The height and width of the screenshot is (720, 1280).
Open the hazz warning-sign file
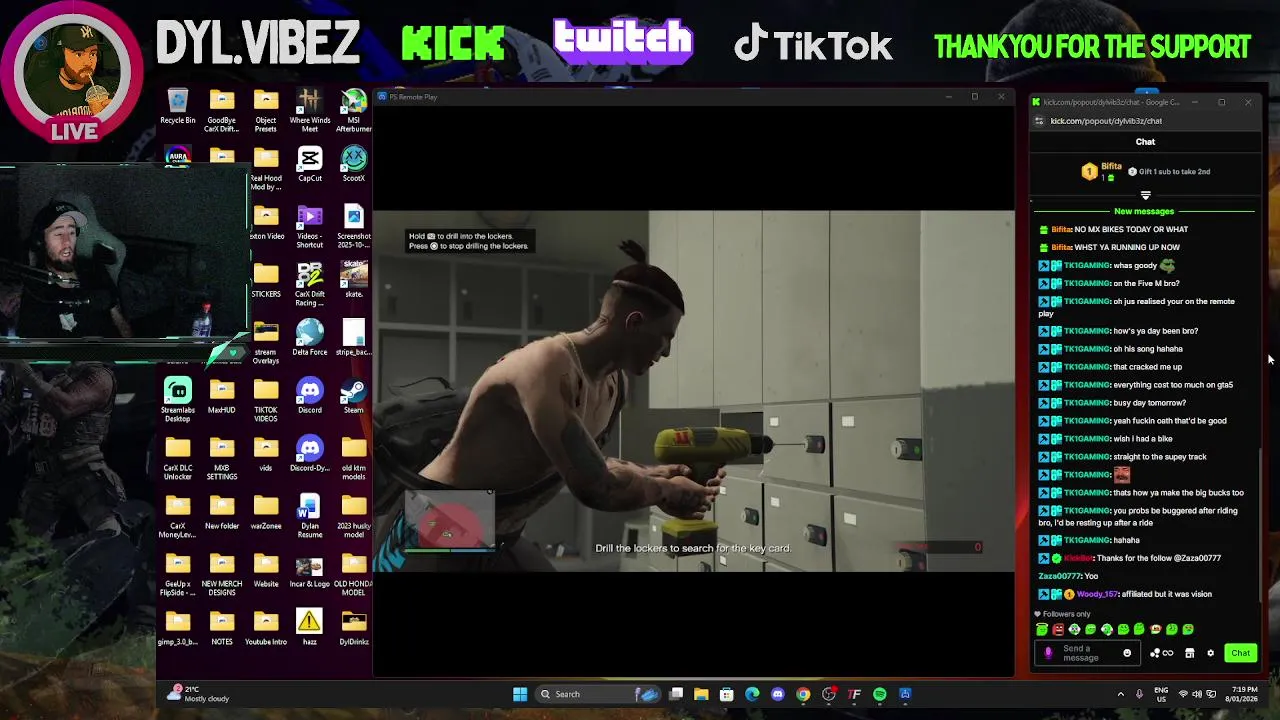coord(310,628)
